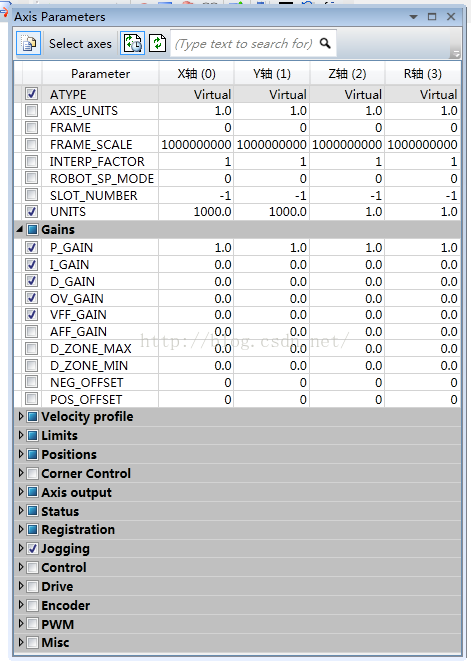Image resolution: width=471 pixels, height=661 pixels.
Task: Select ATYPE Virtual cell for R axis
Action: (423, 94)
